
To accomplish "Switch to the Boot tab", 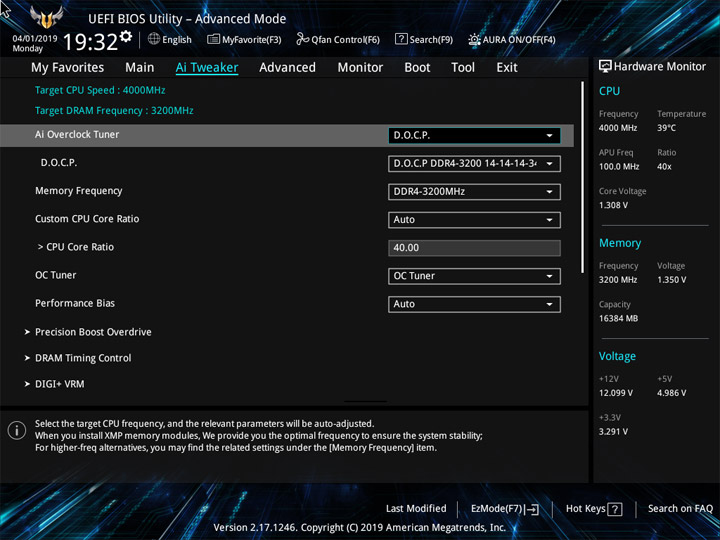I will pyautogui.click(x=417, y=68).
